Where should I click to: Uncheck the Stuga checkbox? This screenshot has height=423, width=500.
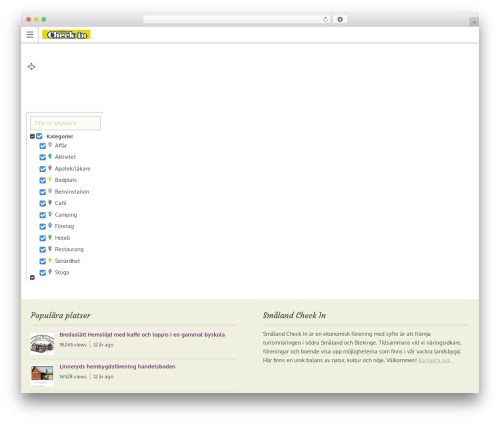pos(43,273)
